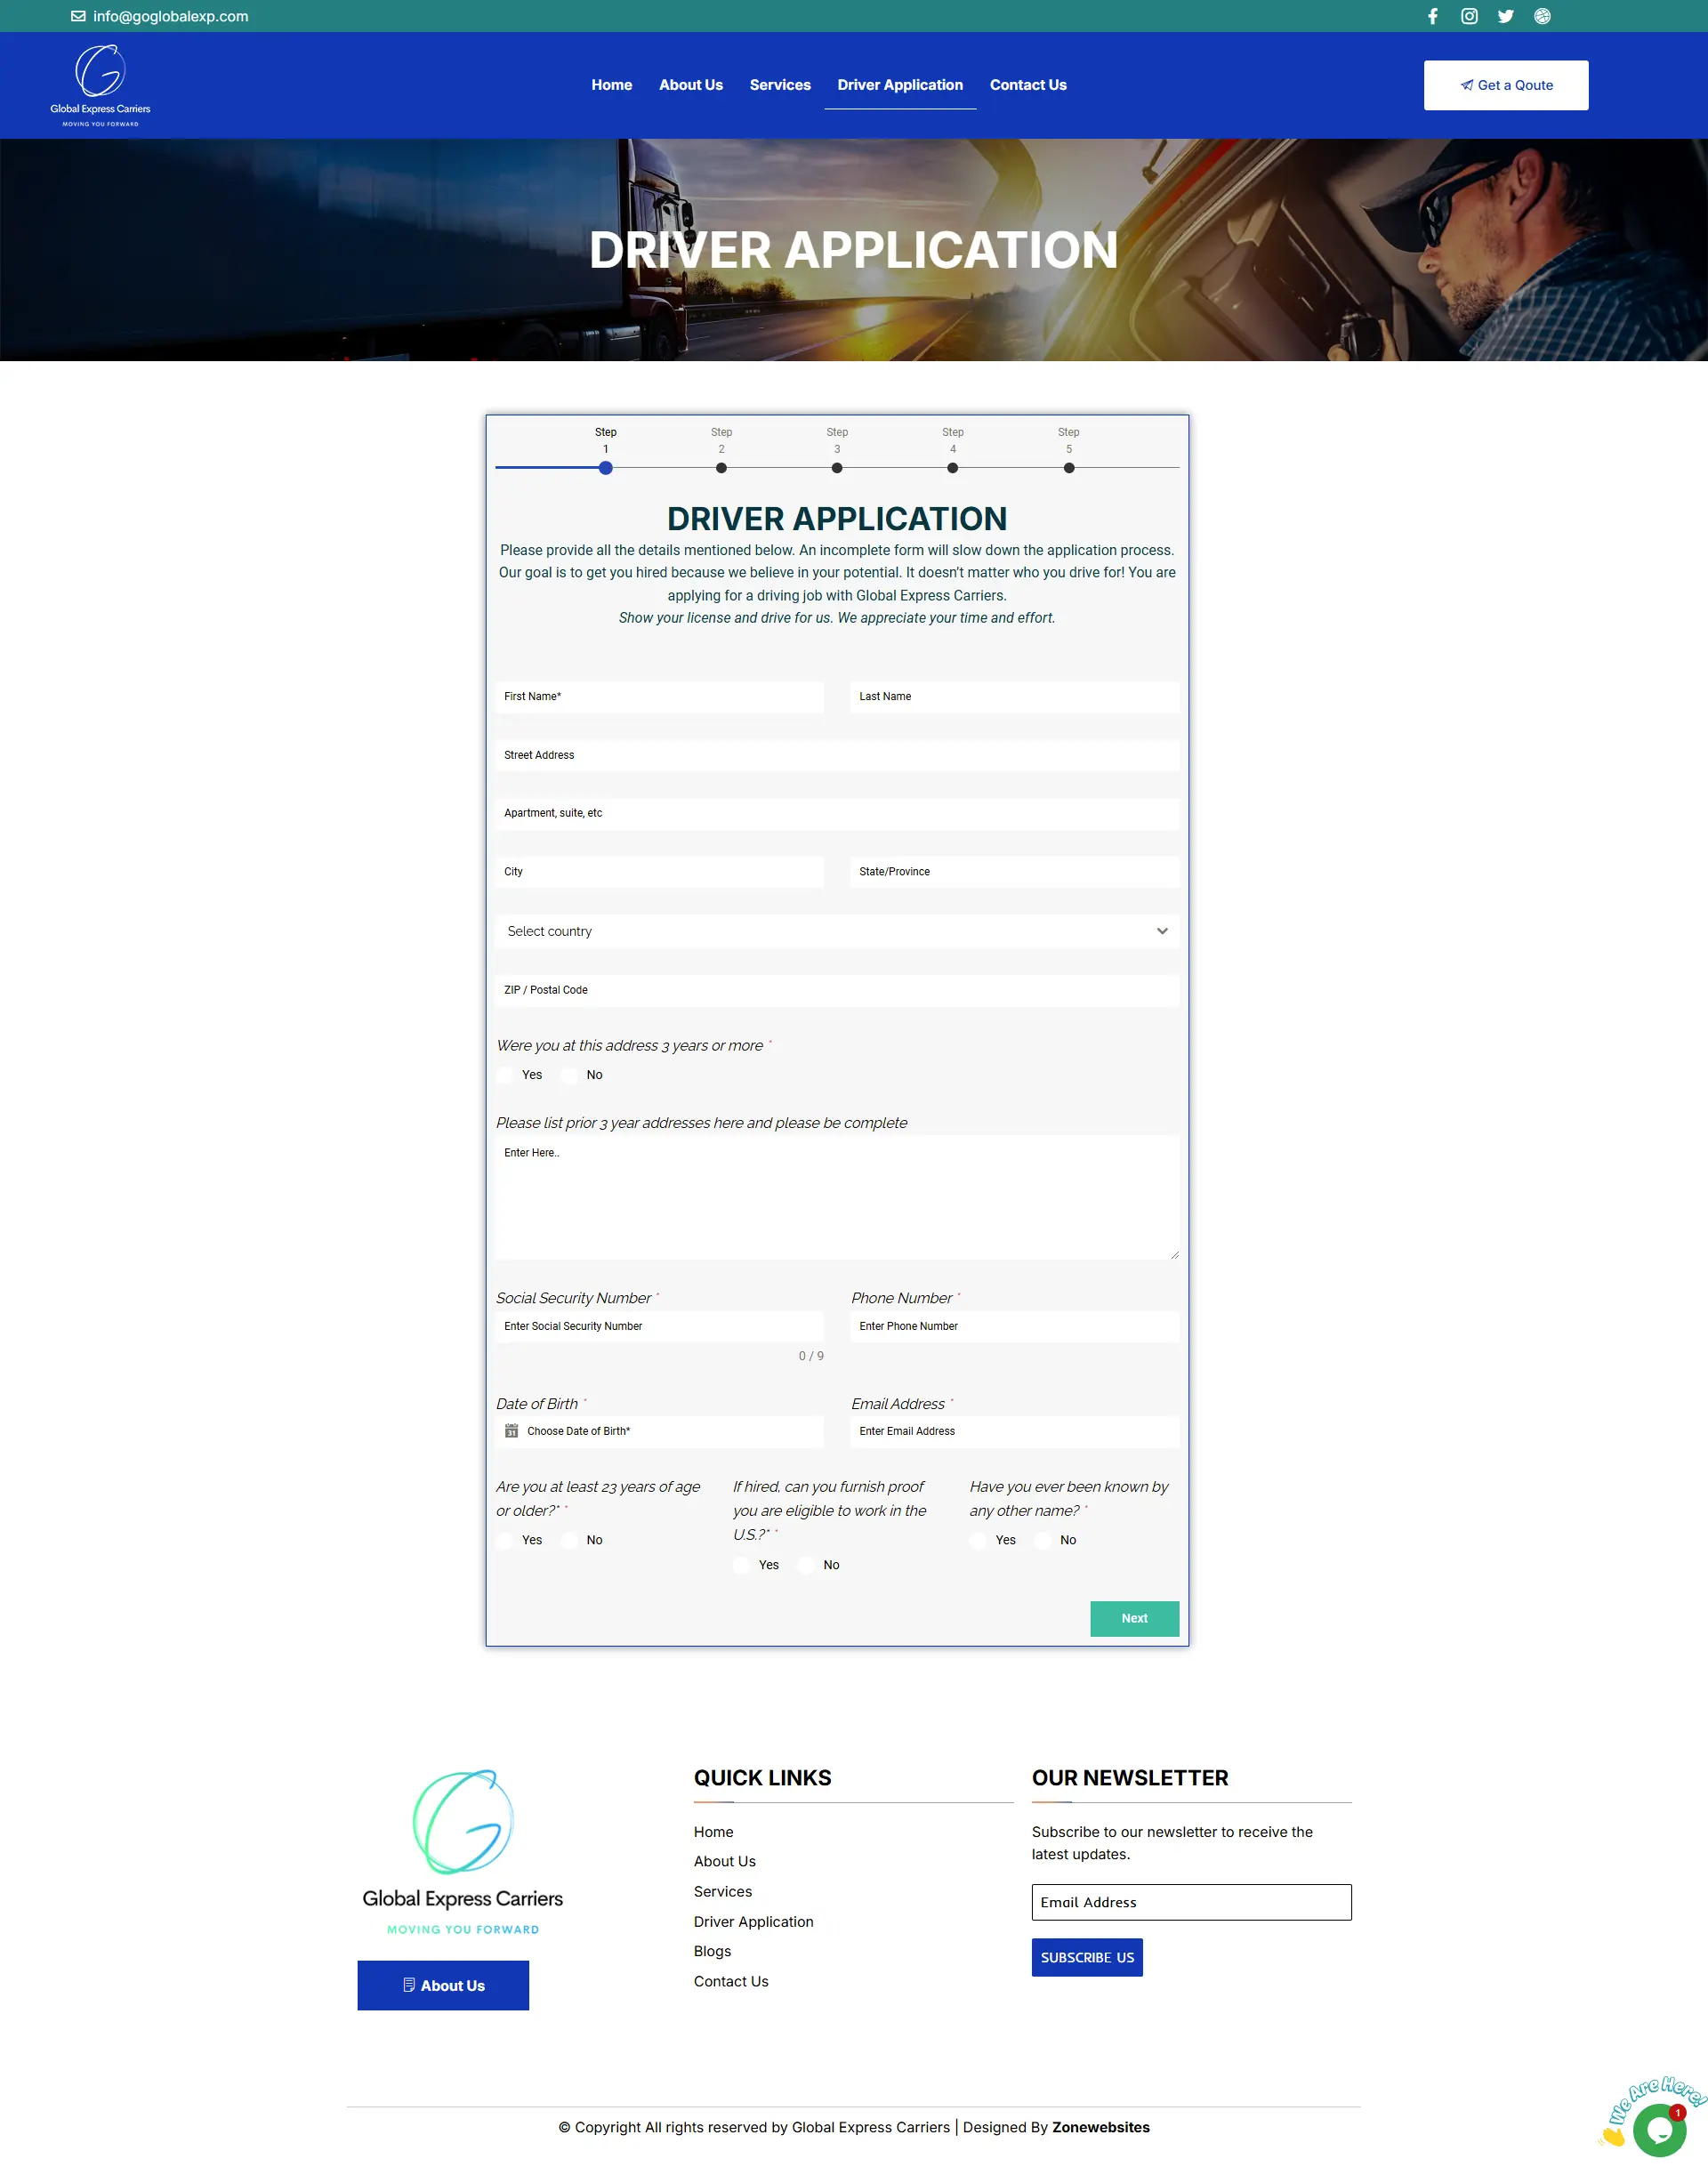Click the Driver Application nav tab

[899, 85]
